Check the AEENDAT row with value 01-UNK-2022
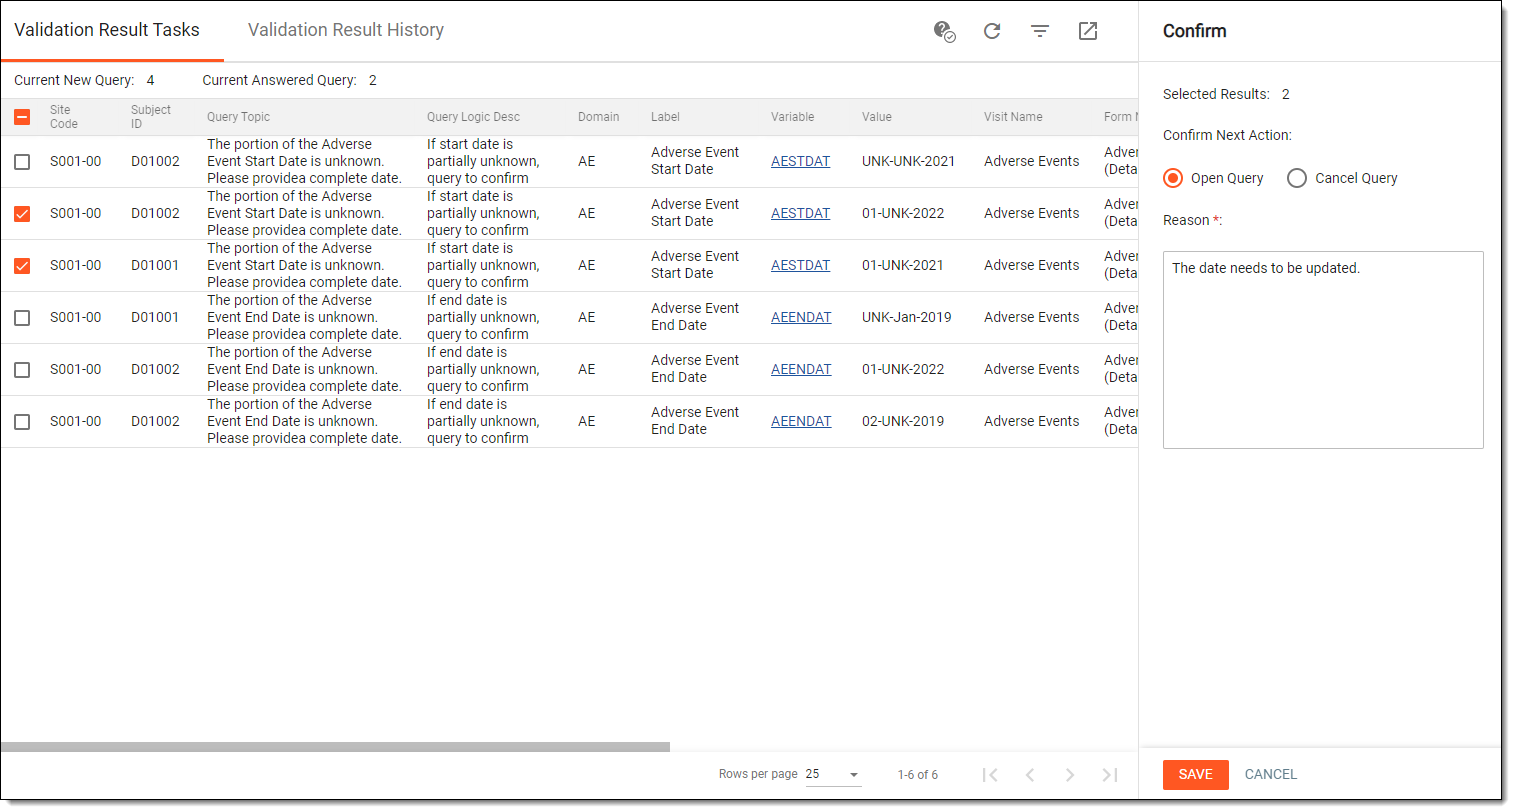 pyautogui.click(x=22, y=369)
